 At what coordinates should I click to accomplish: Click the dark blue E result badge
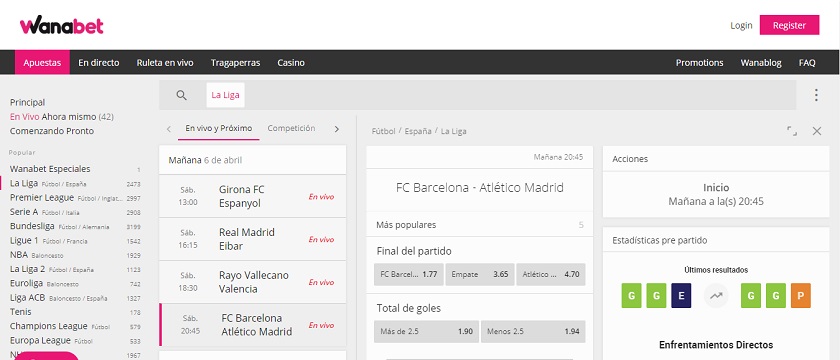pos(681,296)
